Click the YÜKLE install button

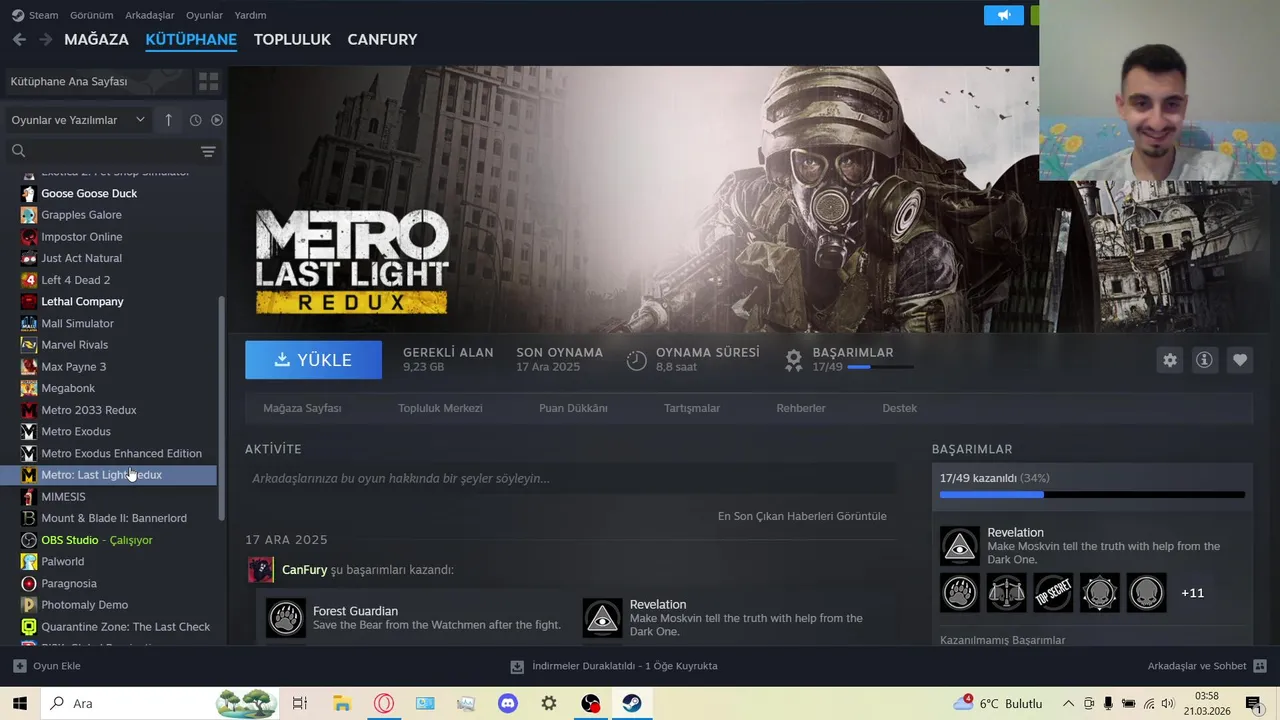[x=313, y=360]
